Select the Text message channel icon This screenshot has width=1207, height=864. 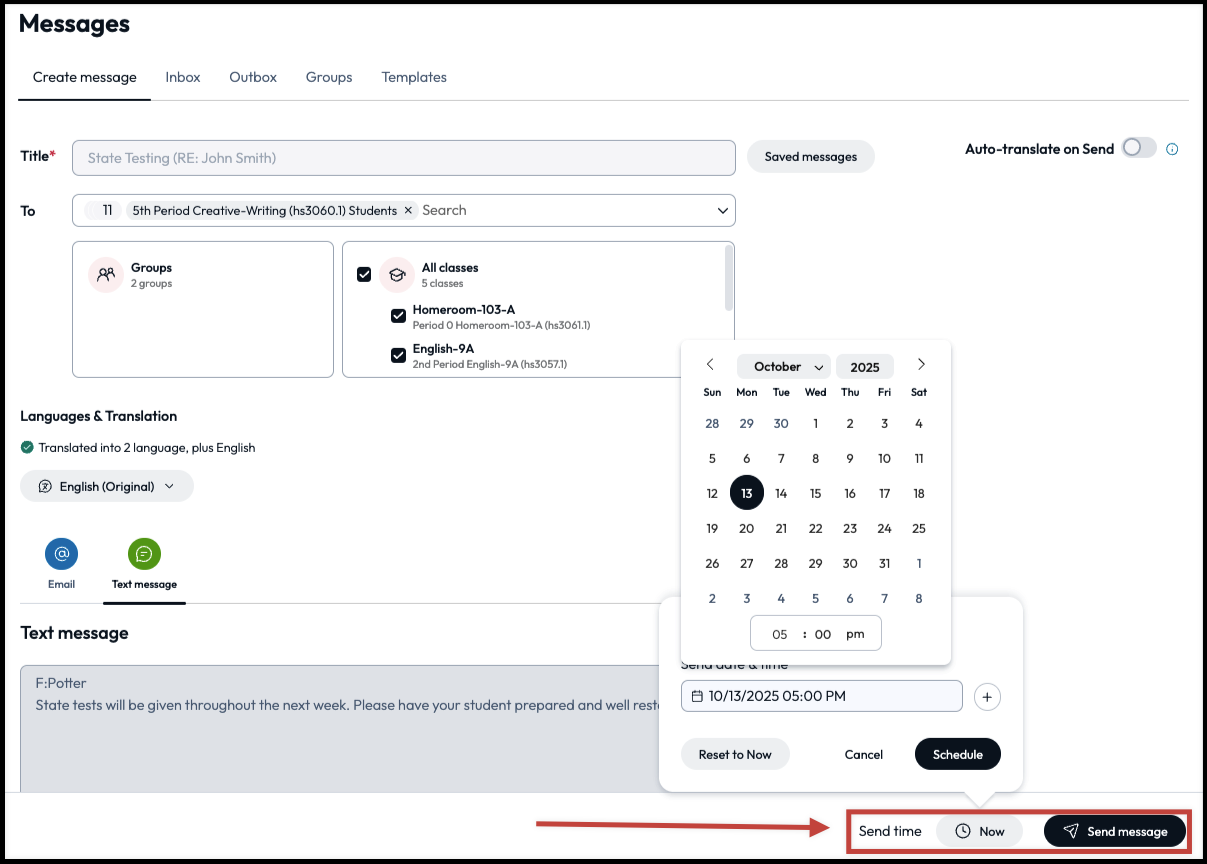tap(144, 554)
